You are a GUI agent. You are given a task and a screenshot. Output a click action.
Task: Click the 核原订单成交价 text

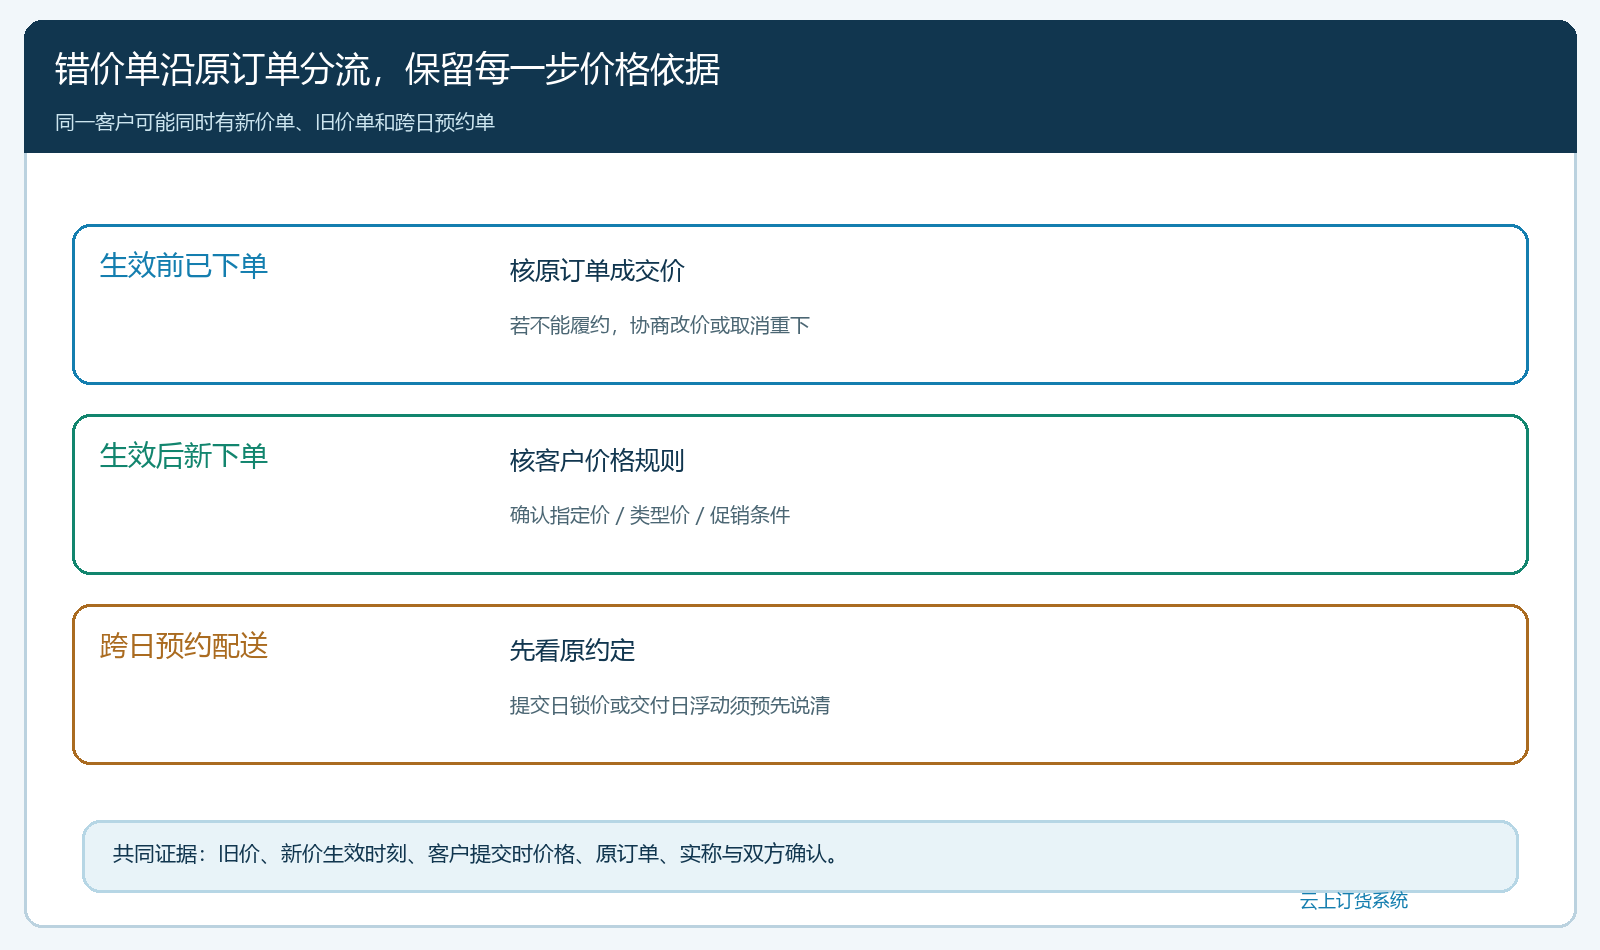coord(597,271)
